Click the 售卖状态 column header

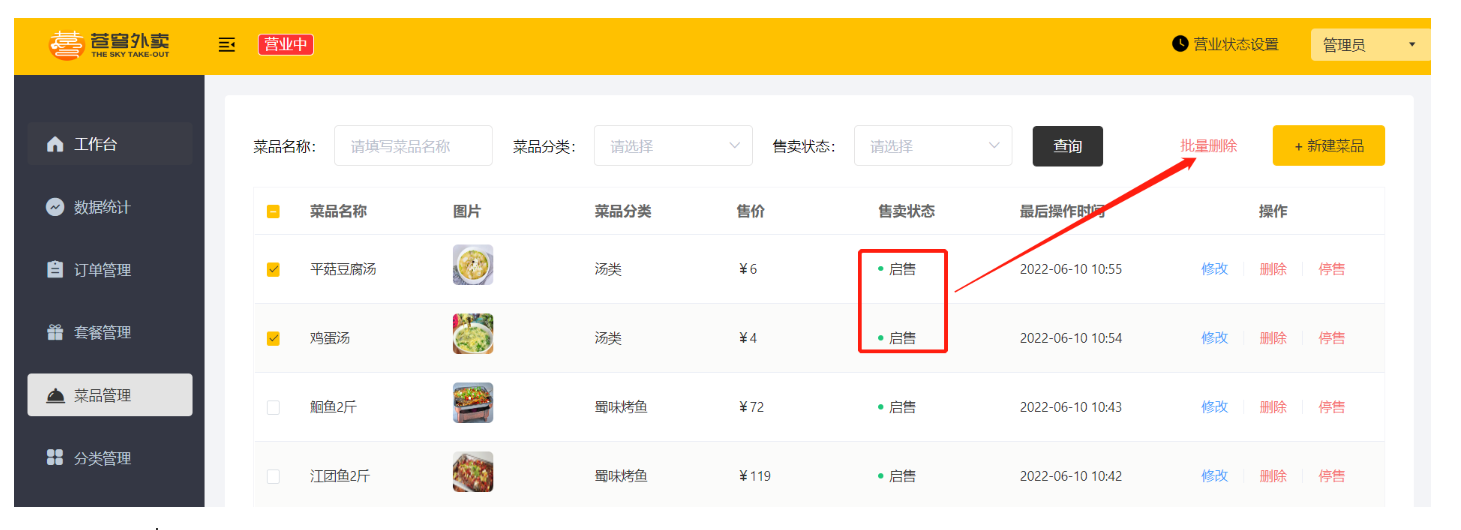click(x=906, y=212)
